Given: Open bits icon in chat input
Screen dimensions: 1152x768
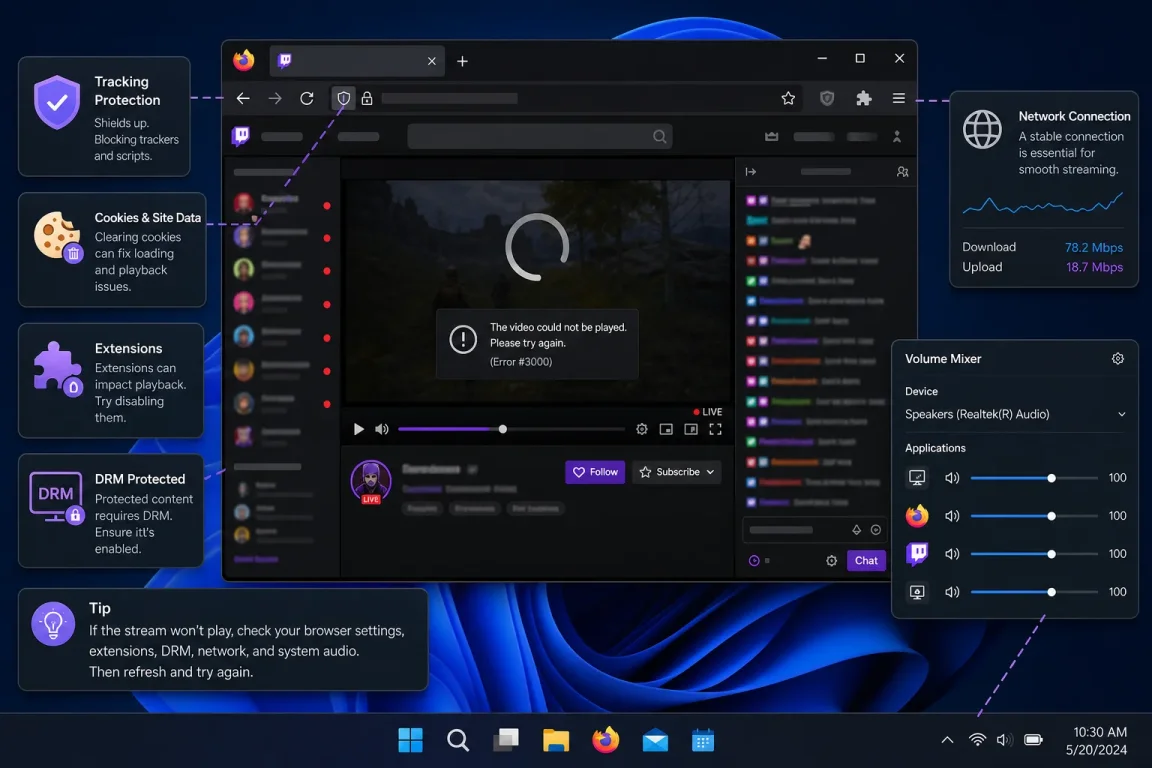Looking at the screenshot, I should (x=857, y=530).
